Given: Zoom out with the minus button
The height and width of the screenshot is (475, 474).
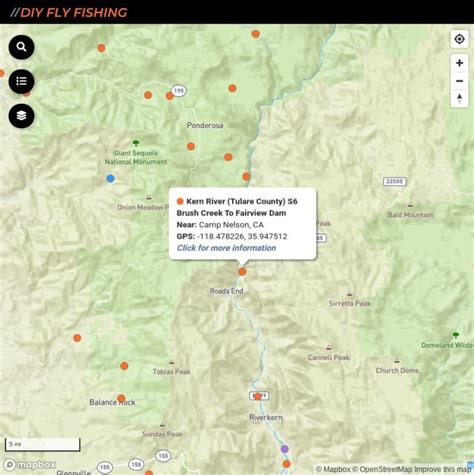Looking at the screenshot, I should pyautogui.click(x=459, y=81).
